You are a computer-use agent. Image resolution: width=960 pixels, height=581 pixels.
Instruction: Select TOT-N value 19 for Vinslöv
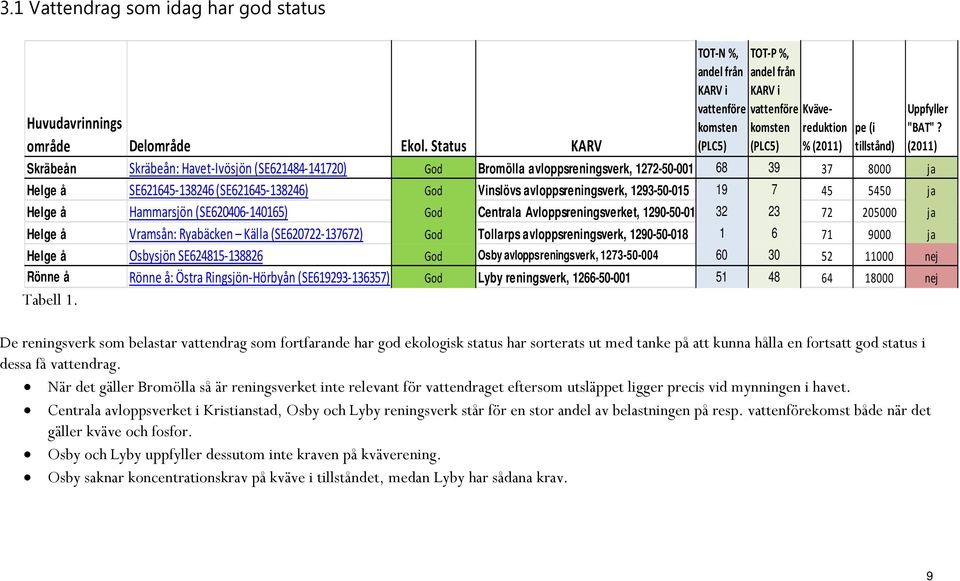point(722,190)
